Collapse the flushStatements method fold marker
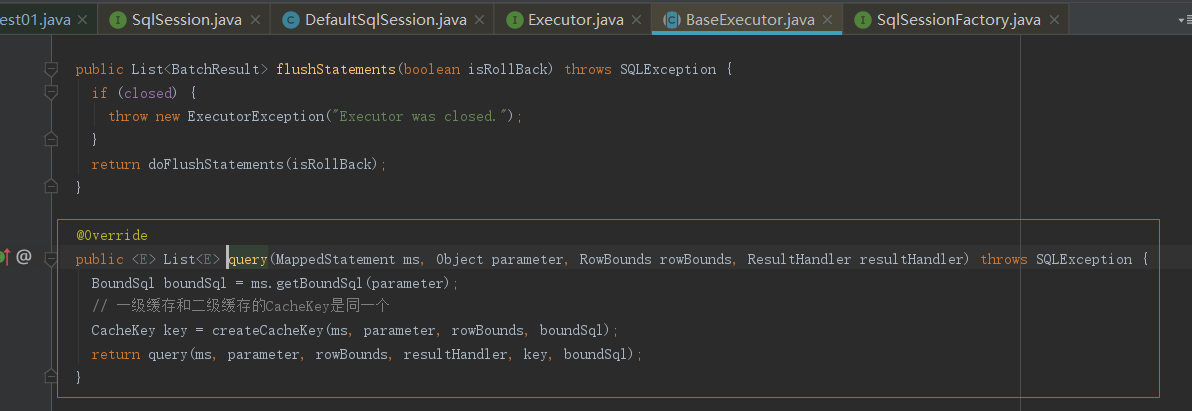The image size is (1192, 411). pos(51,69)
